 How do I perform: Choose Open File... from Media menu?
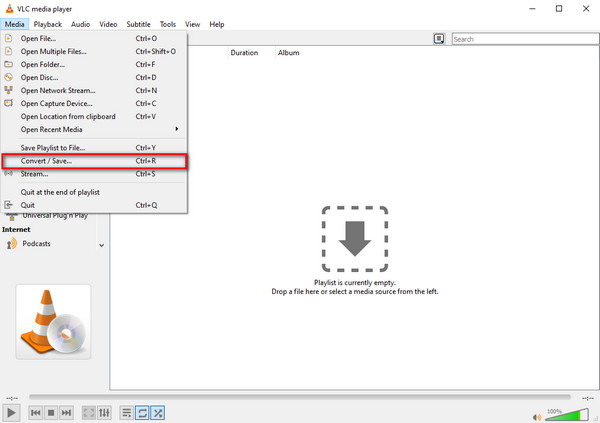click(x=94, y=38)
